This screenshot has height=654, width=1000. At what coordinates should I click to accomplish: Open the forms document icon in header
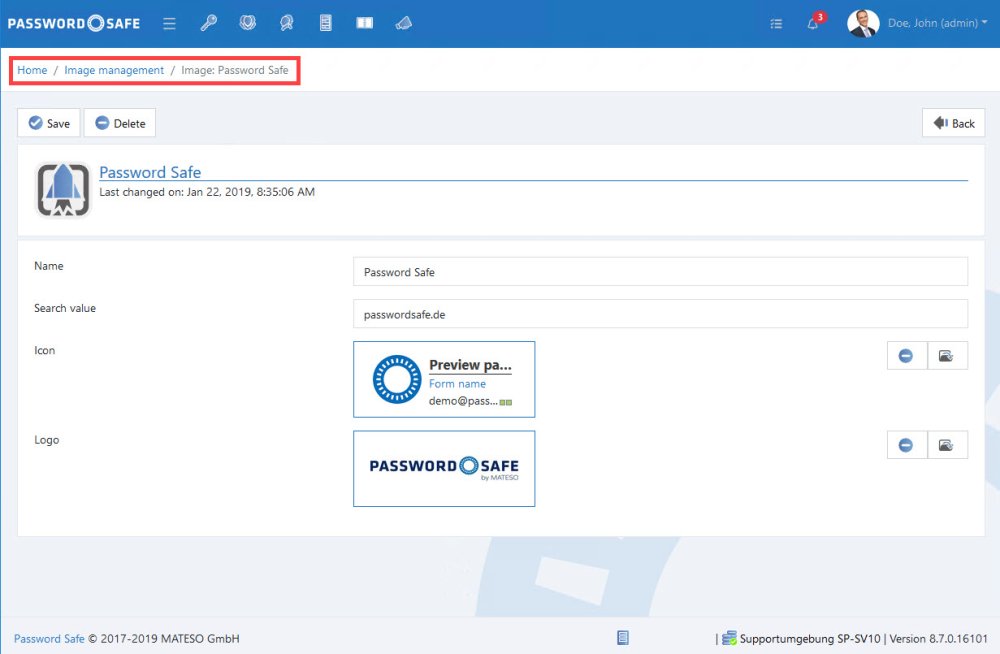coord(326,24)
